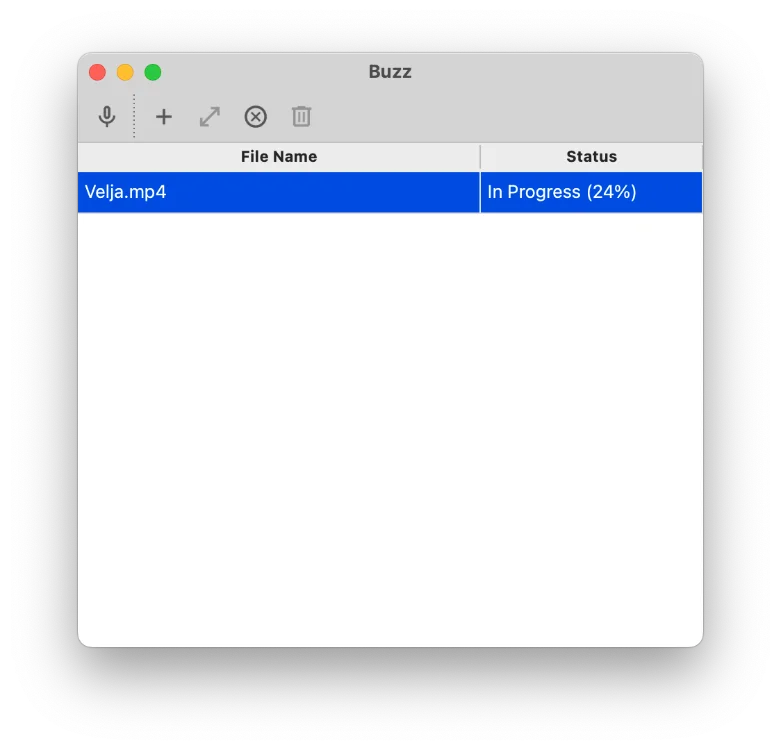Minimize the Buzz window with the yellow button

tap(125, 72)
